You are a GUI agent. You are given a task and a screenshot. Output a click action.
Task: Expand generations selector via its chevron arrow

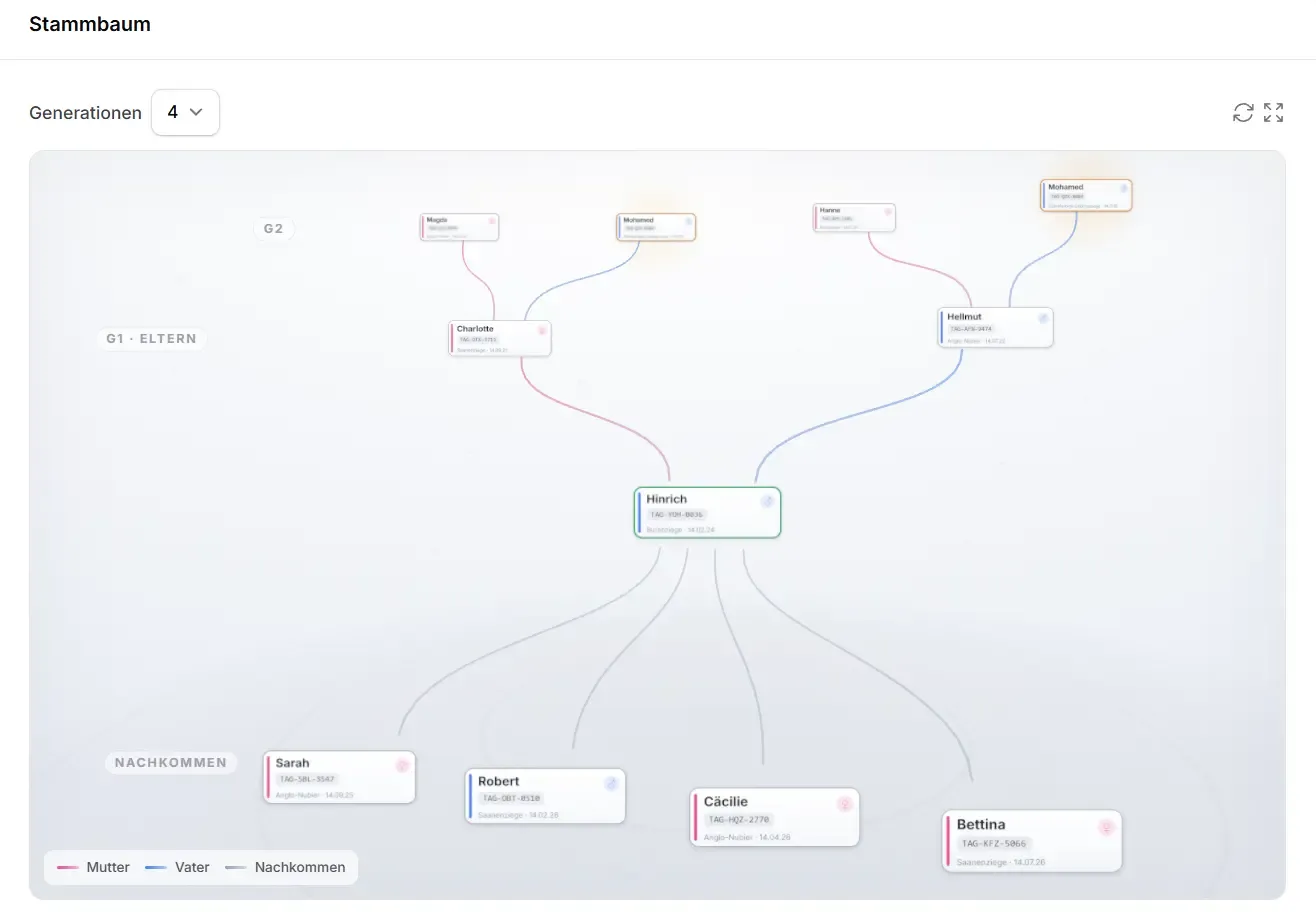pyautogui.click(x=196, y=112)
